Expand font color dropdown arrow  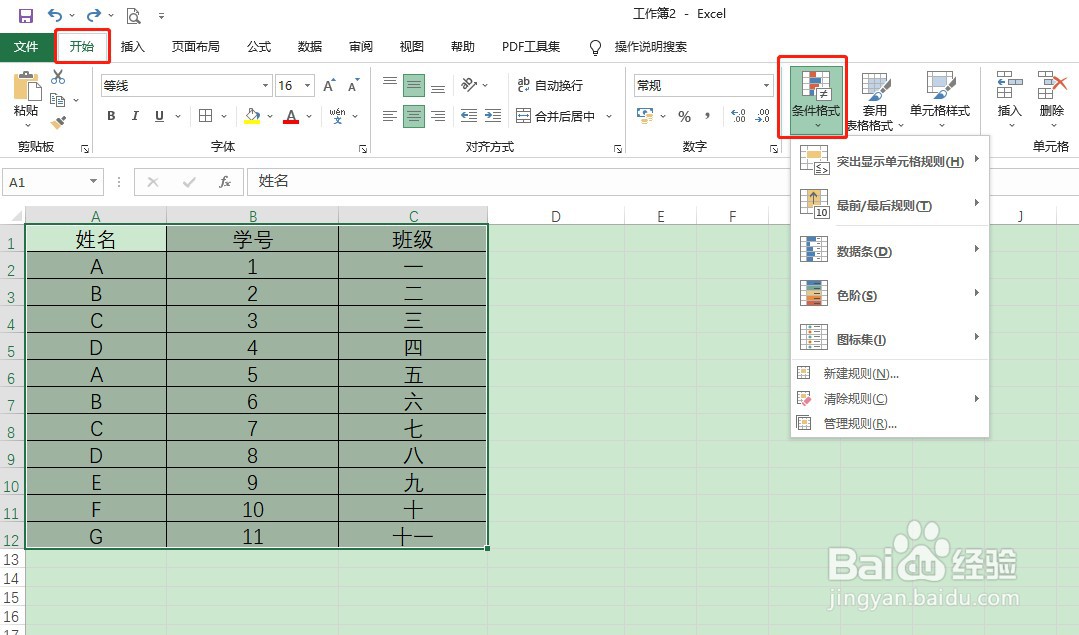point(309,116)
